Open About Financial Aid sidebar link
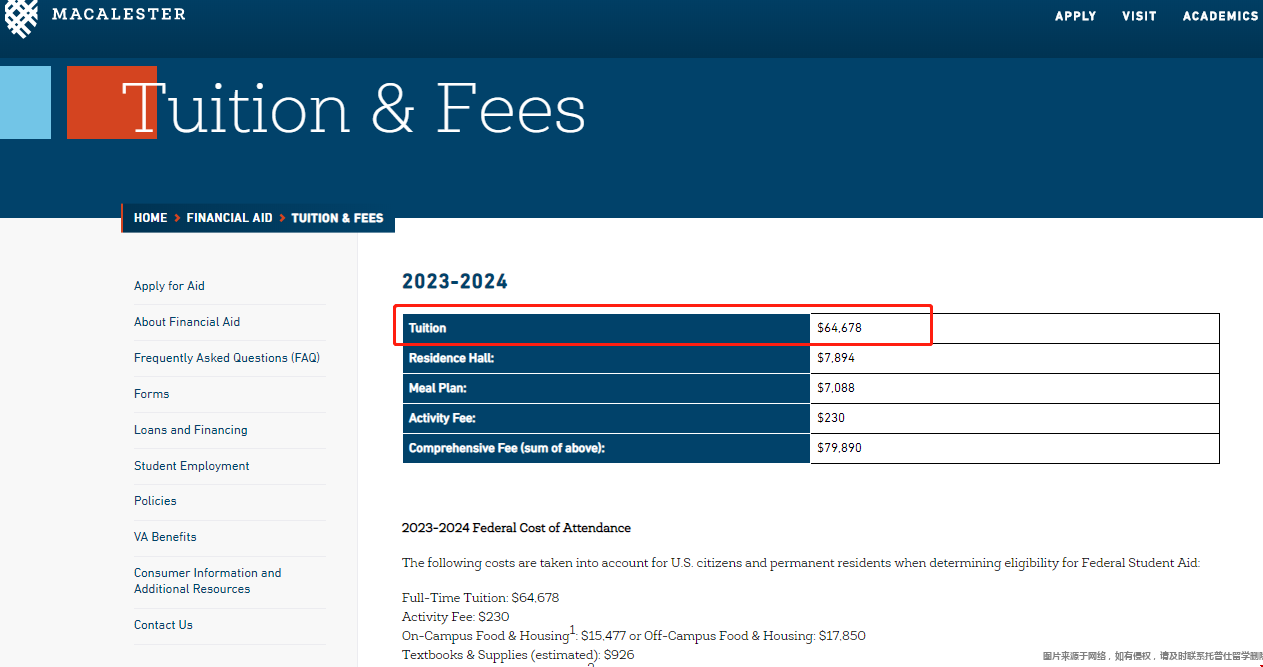 tap(187, 322)
